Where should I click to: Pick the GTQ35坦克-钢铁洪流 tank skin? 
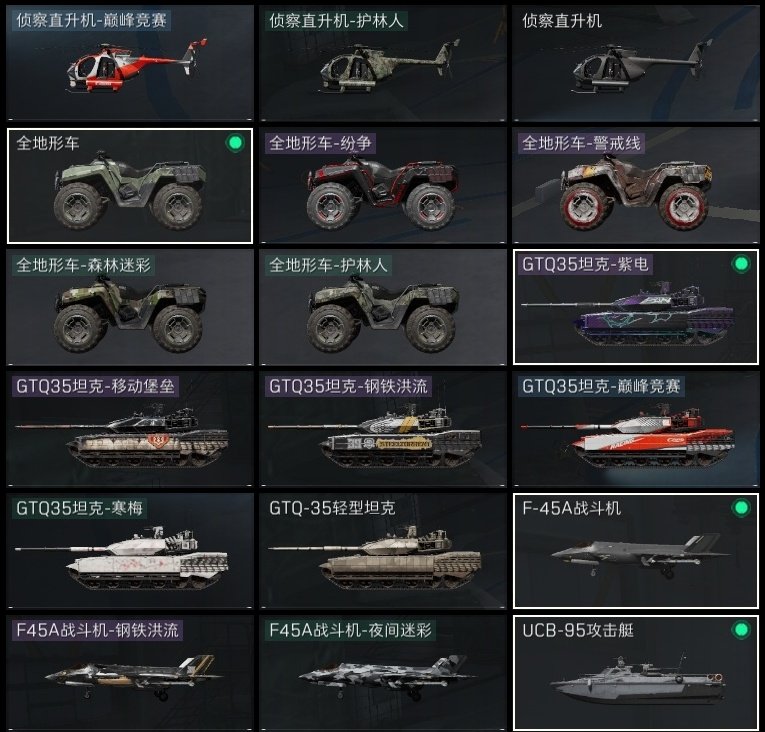point(383,429)
